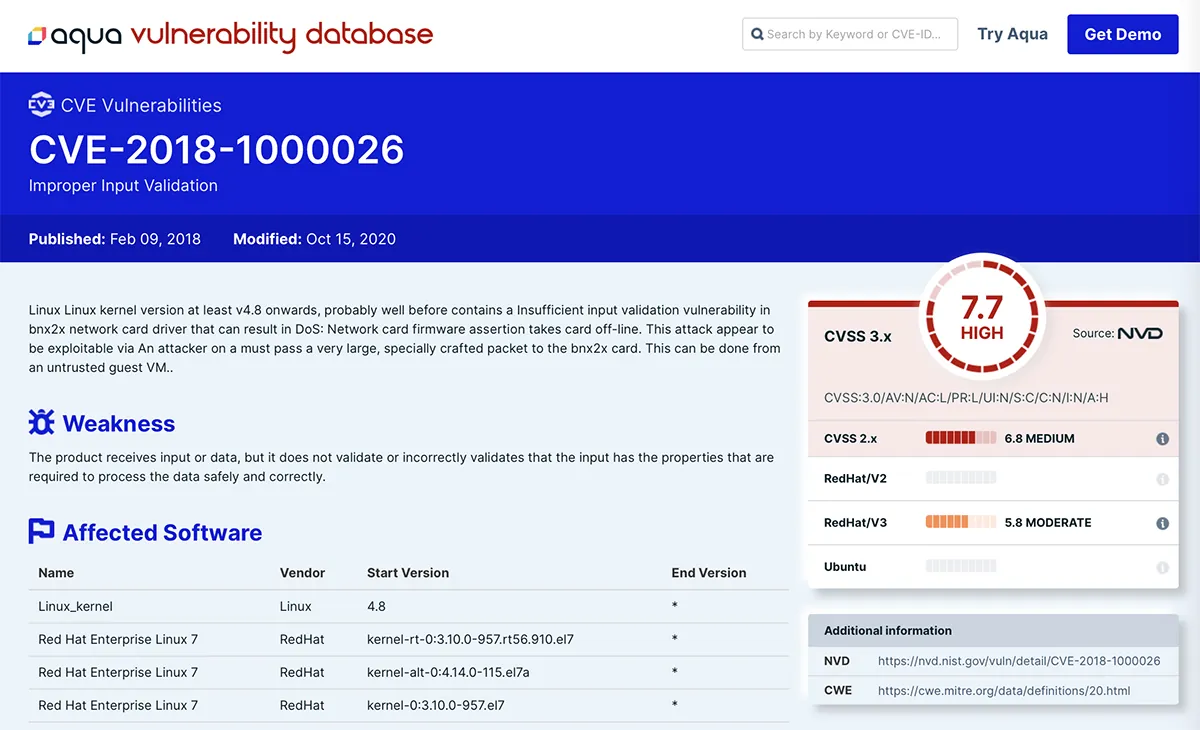This screenshot has width=1200, height=730.
Task: Click the CVE-2018-1000026 heading
Action: tap(217, 149)
